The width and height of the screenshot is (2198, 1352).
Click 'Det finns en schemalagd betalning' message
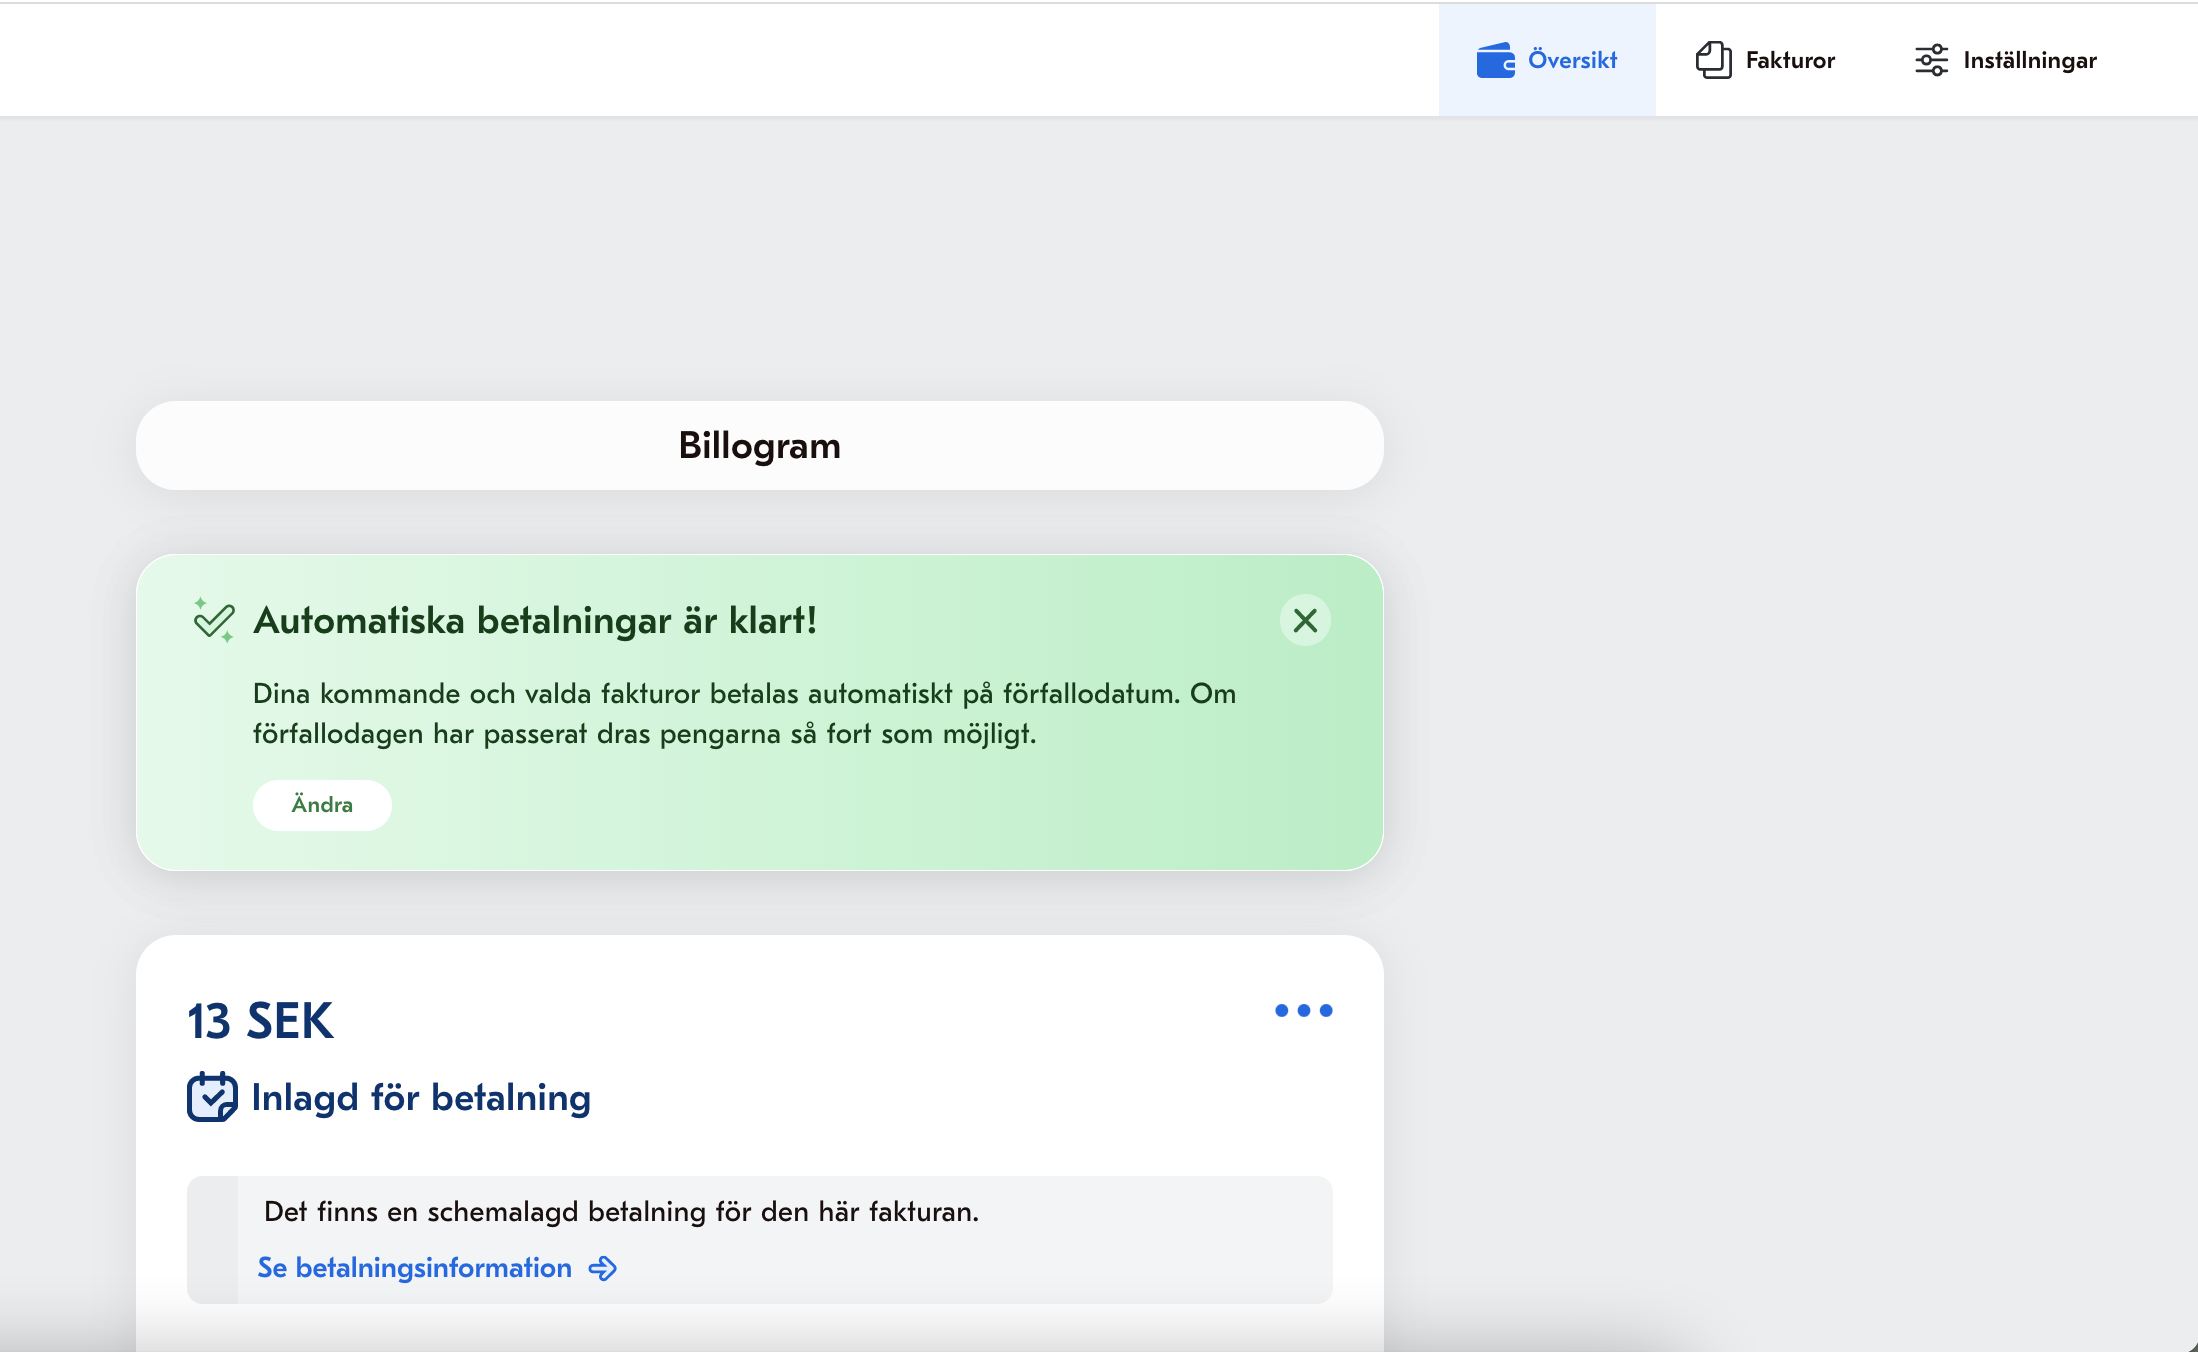pos(621,1212)
